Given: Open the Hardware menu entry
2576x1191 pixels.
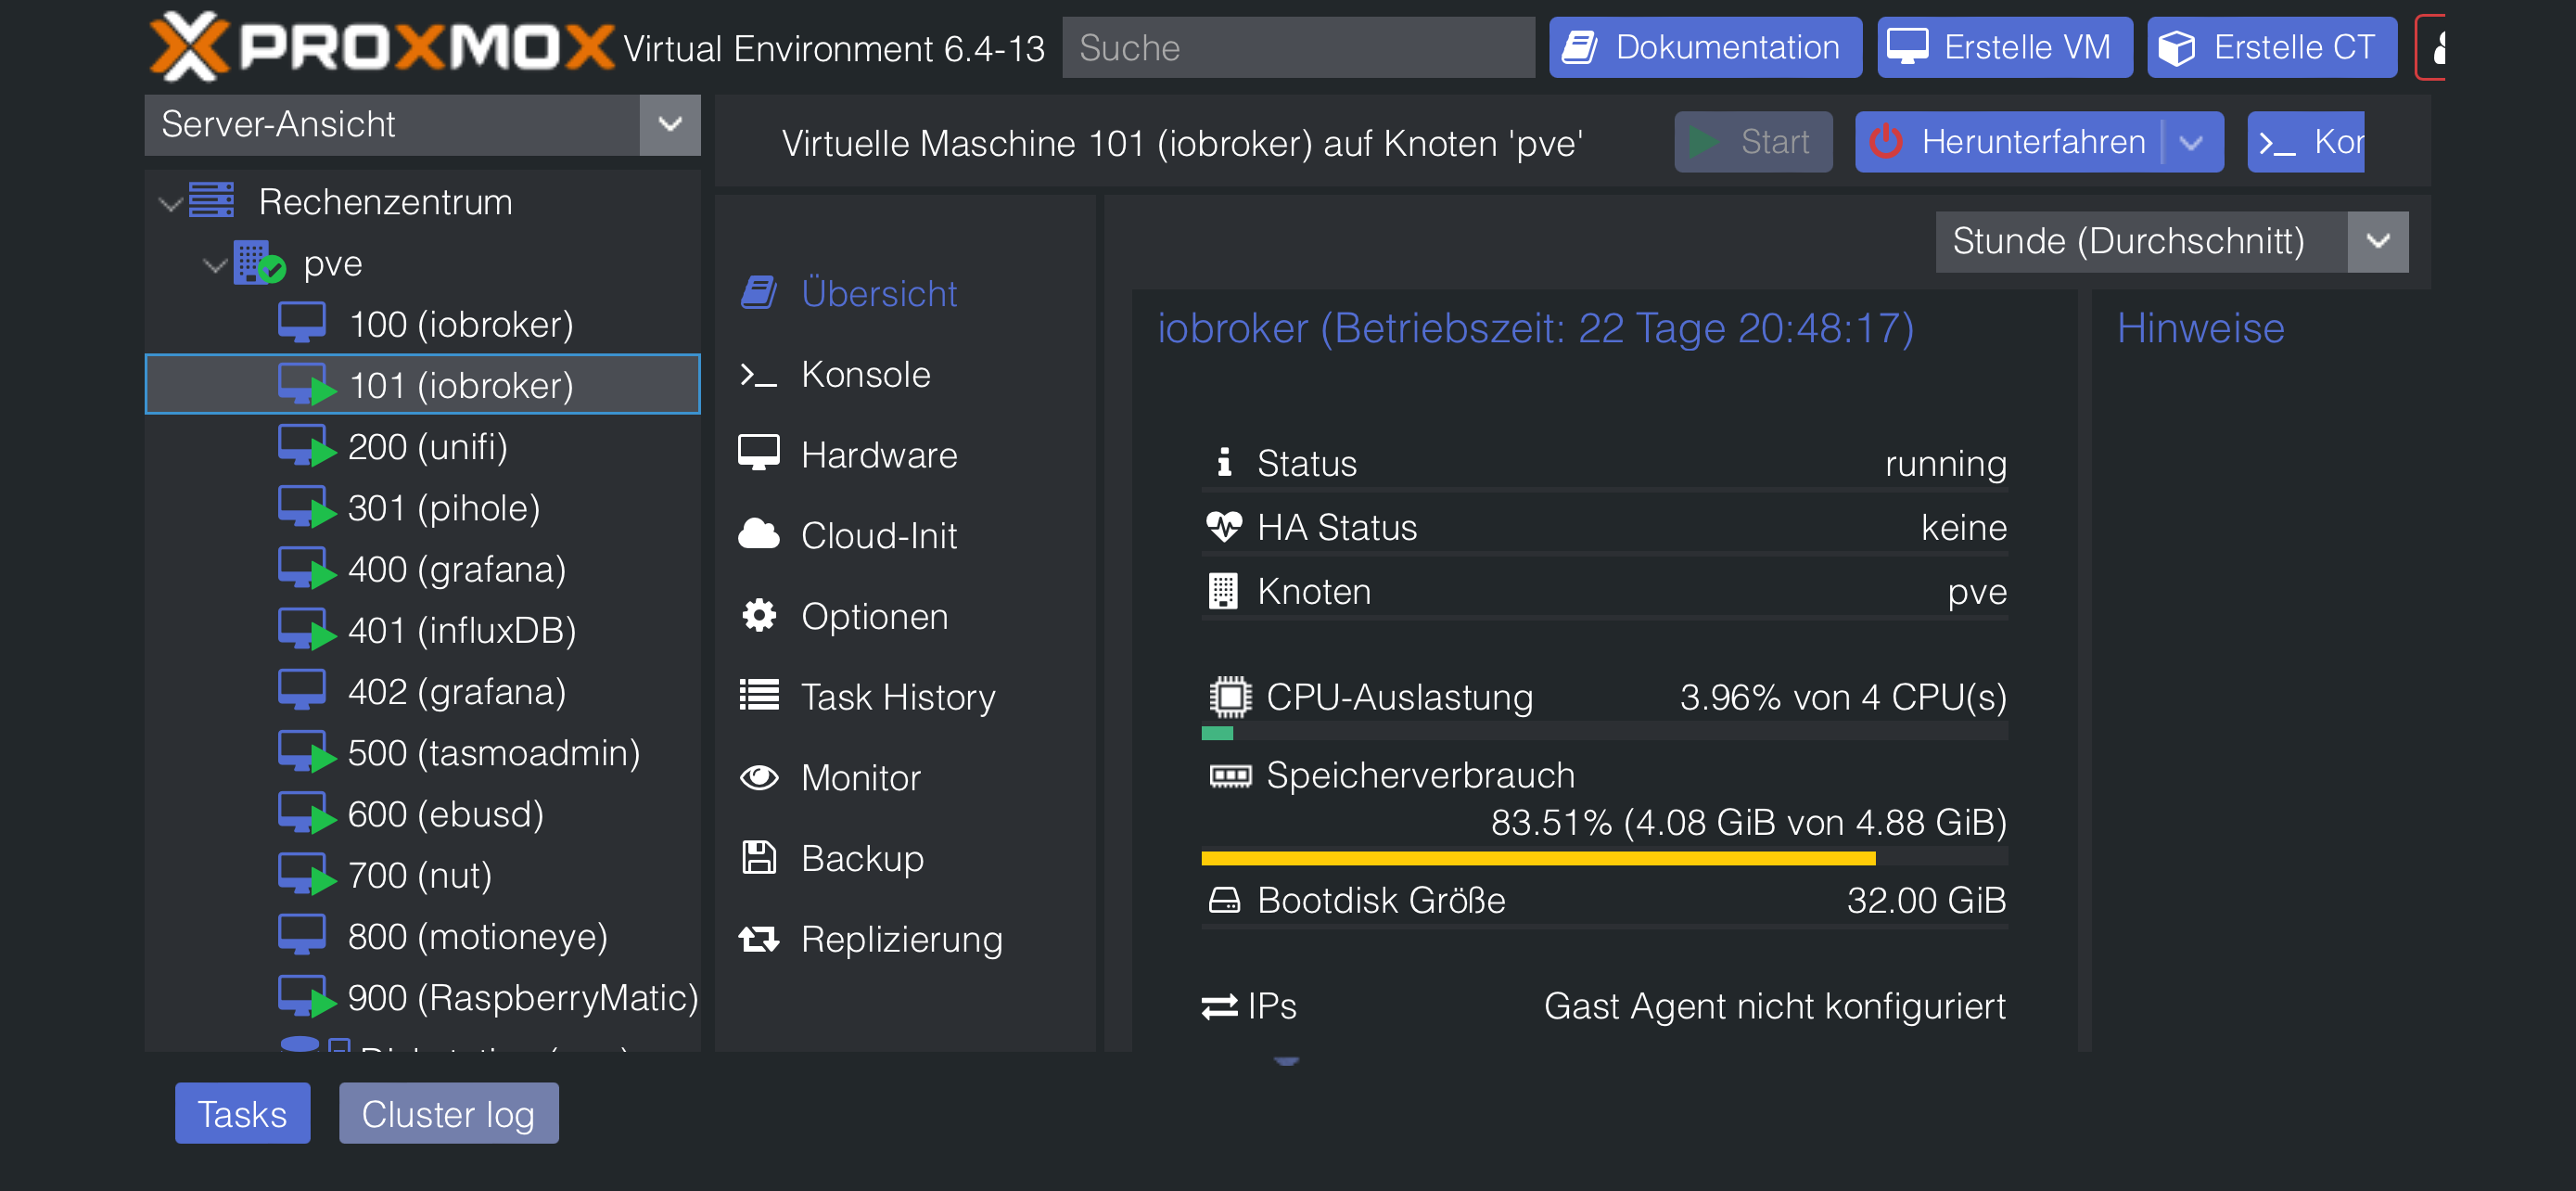Looking at the screenshot, I should click(x=878, y=455).
